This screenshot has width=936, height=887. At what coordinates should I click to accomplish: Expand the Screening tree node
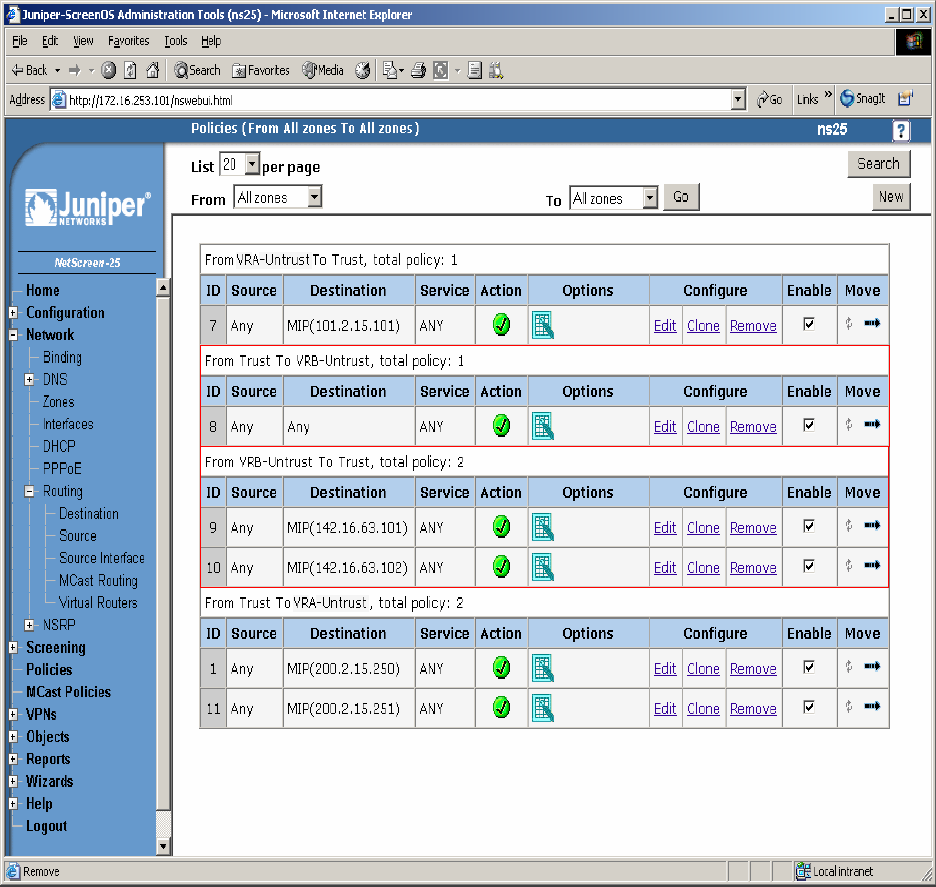click(x=13, y=647)
